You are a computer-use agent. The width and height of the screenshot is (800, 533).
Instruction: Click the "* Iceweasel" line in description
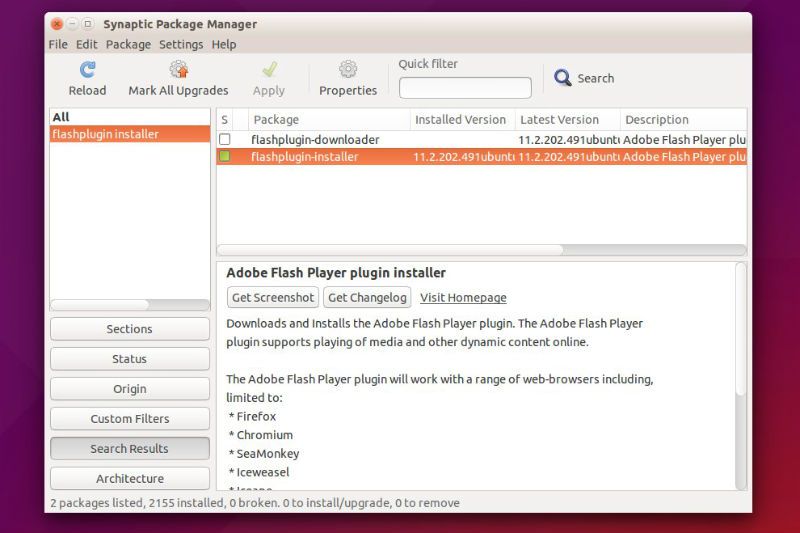pos(259,472)
